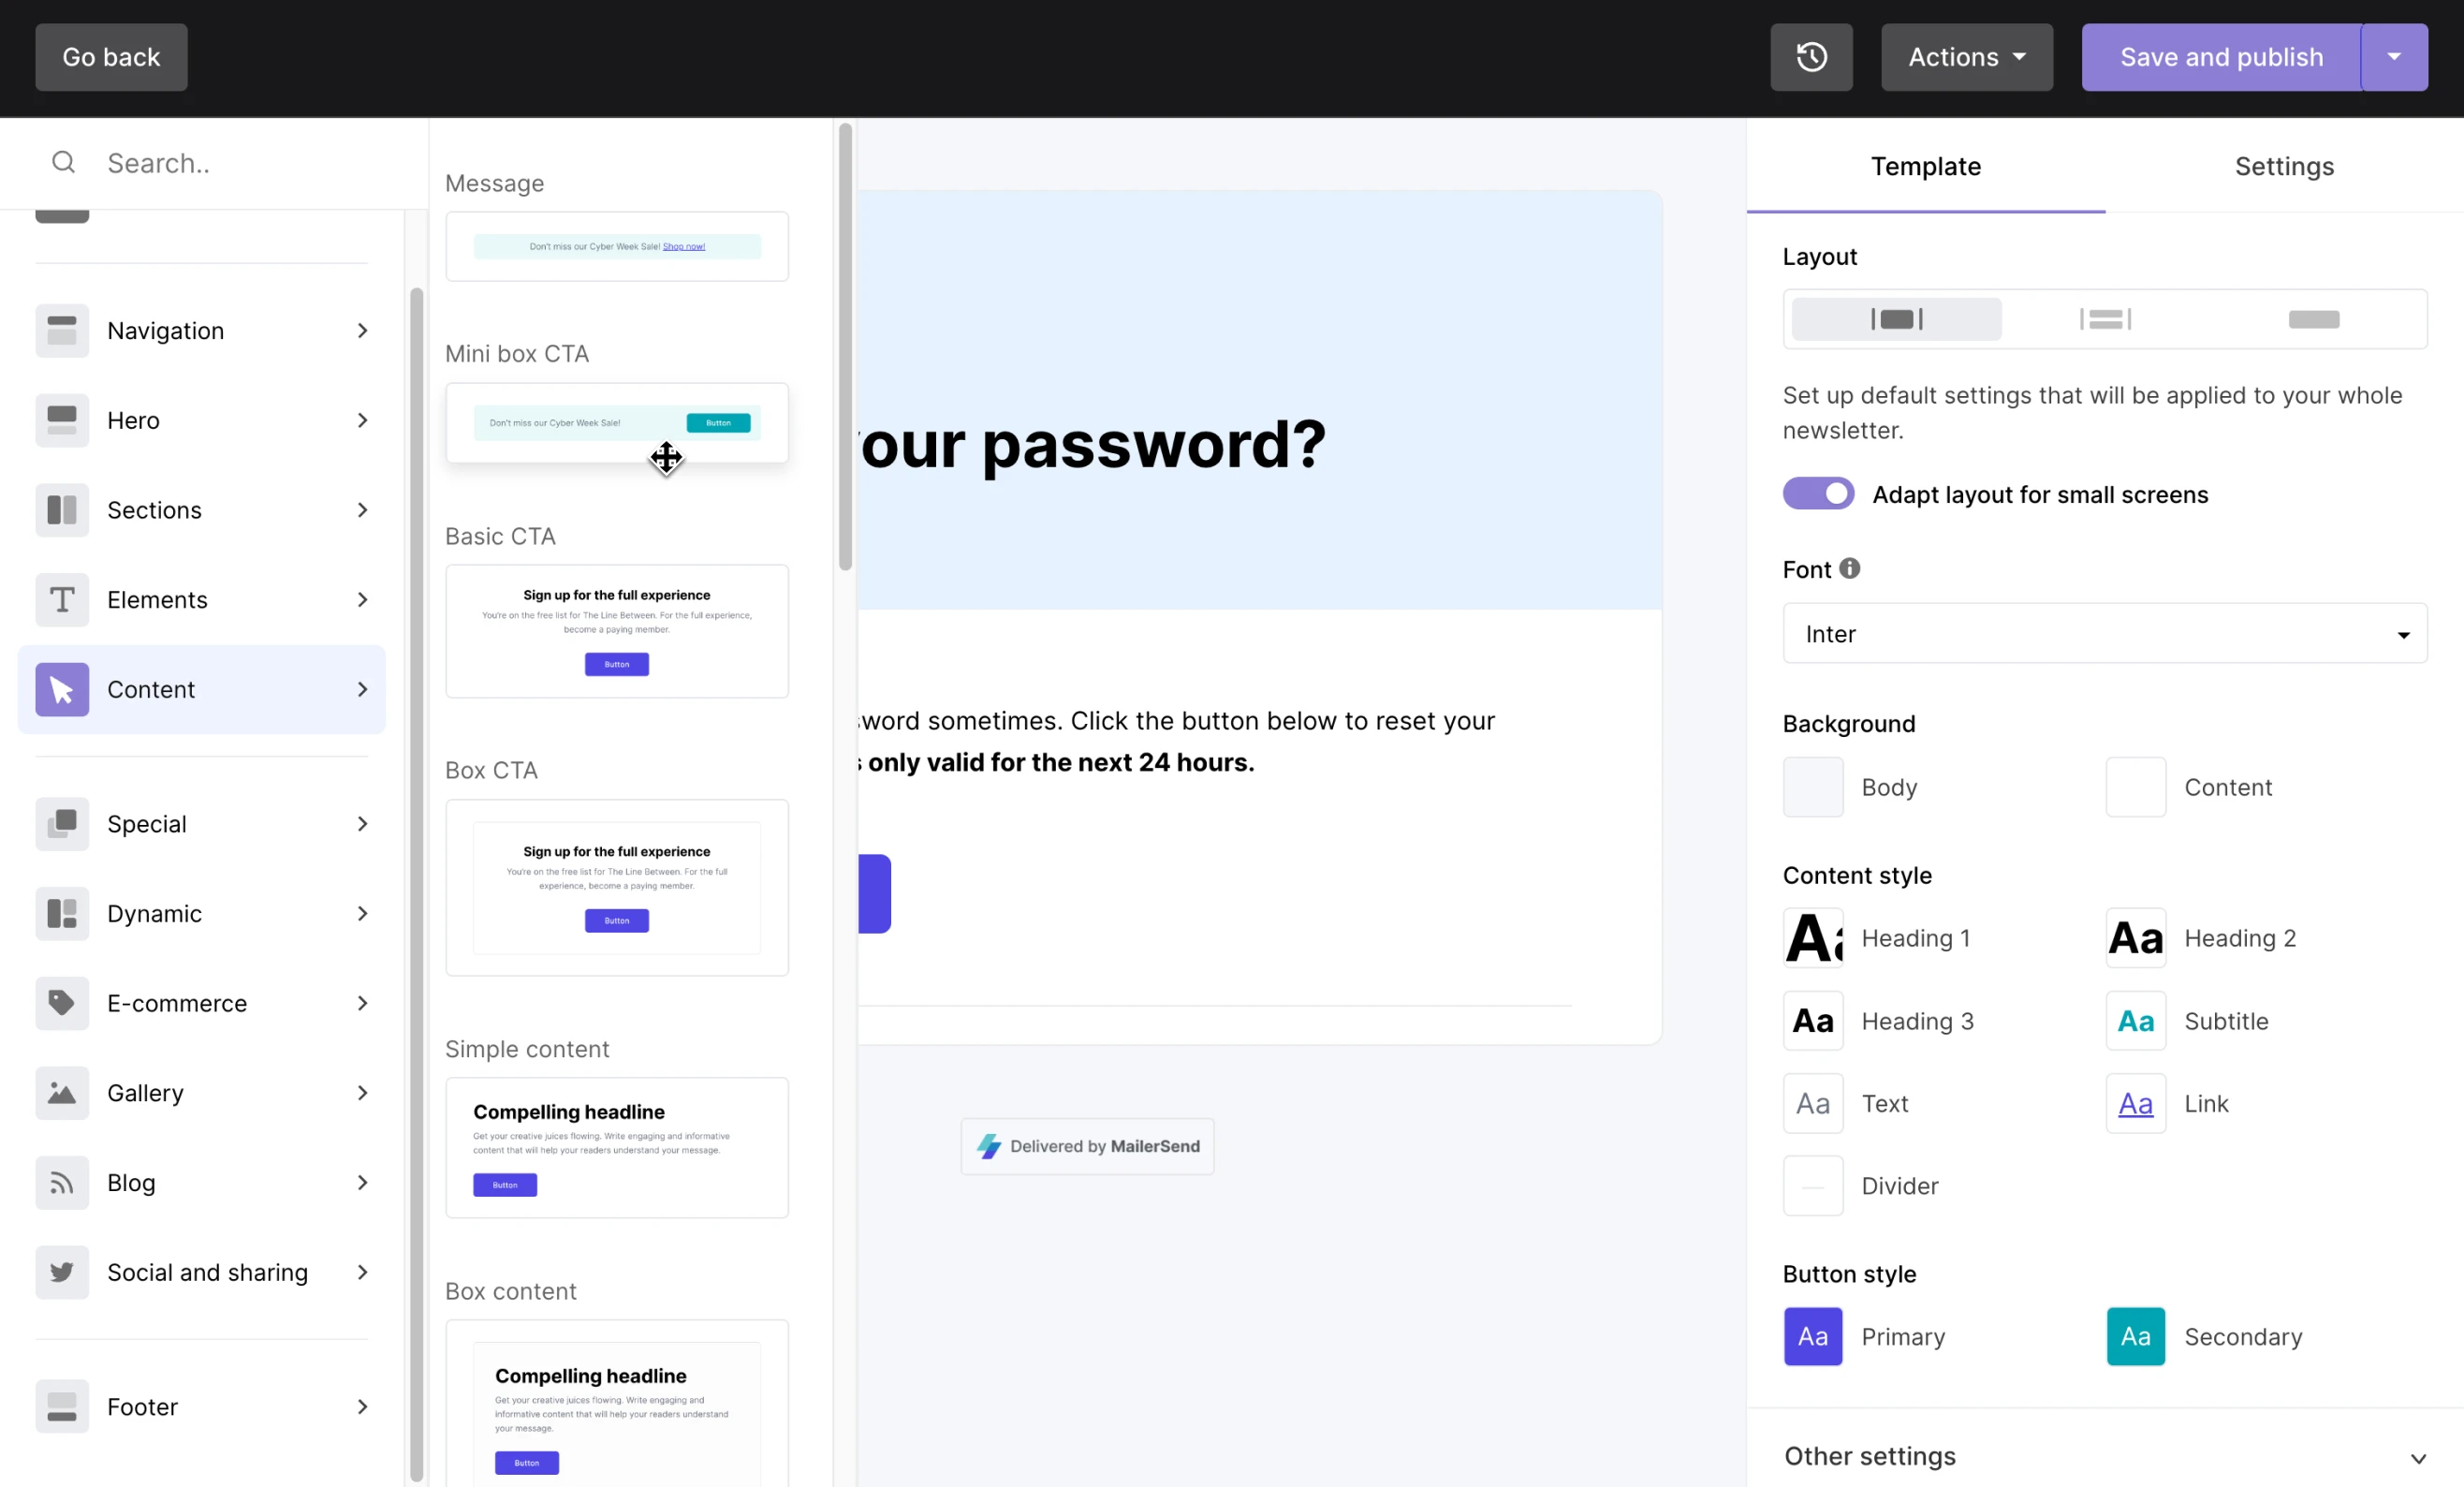2464x1487 pixels.
Task: Open Primary button style swatch
Action: (1813, 1337)
